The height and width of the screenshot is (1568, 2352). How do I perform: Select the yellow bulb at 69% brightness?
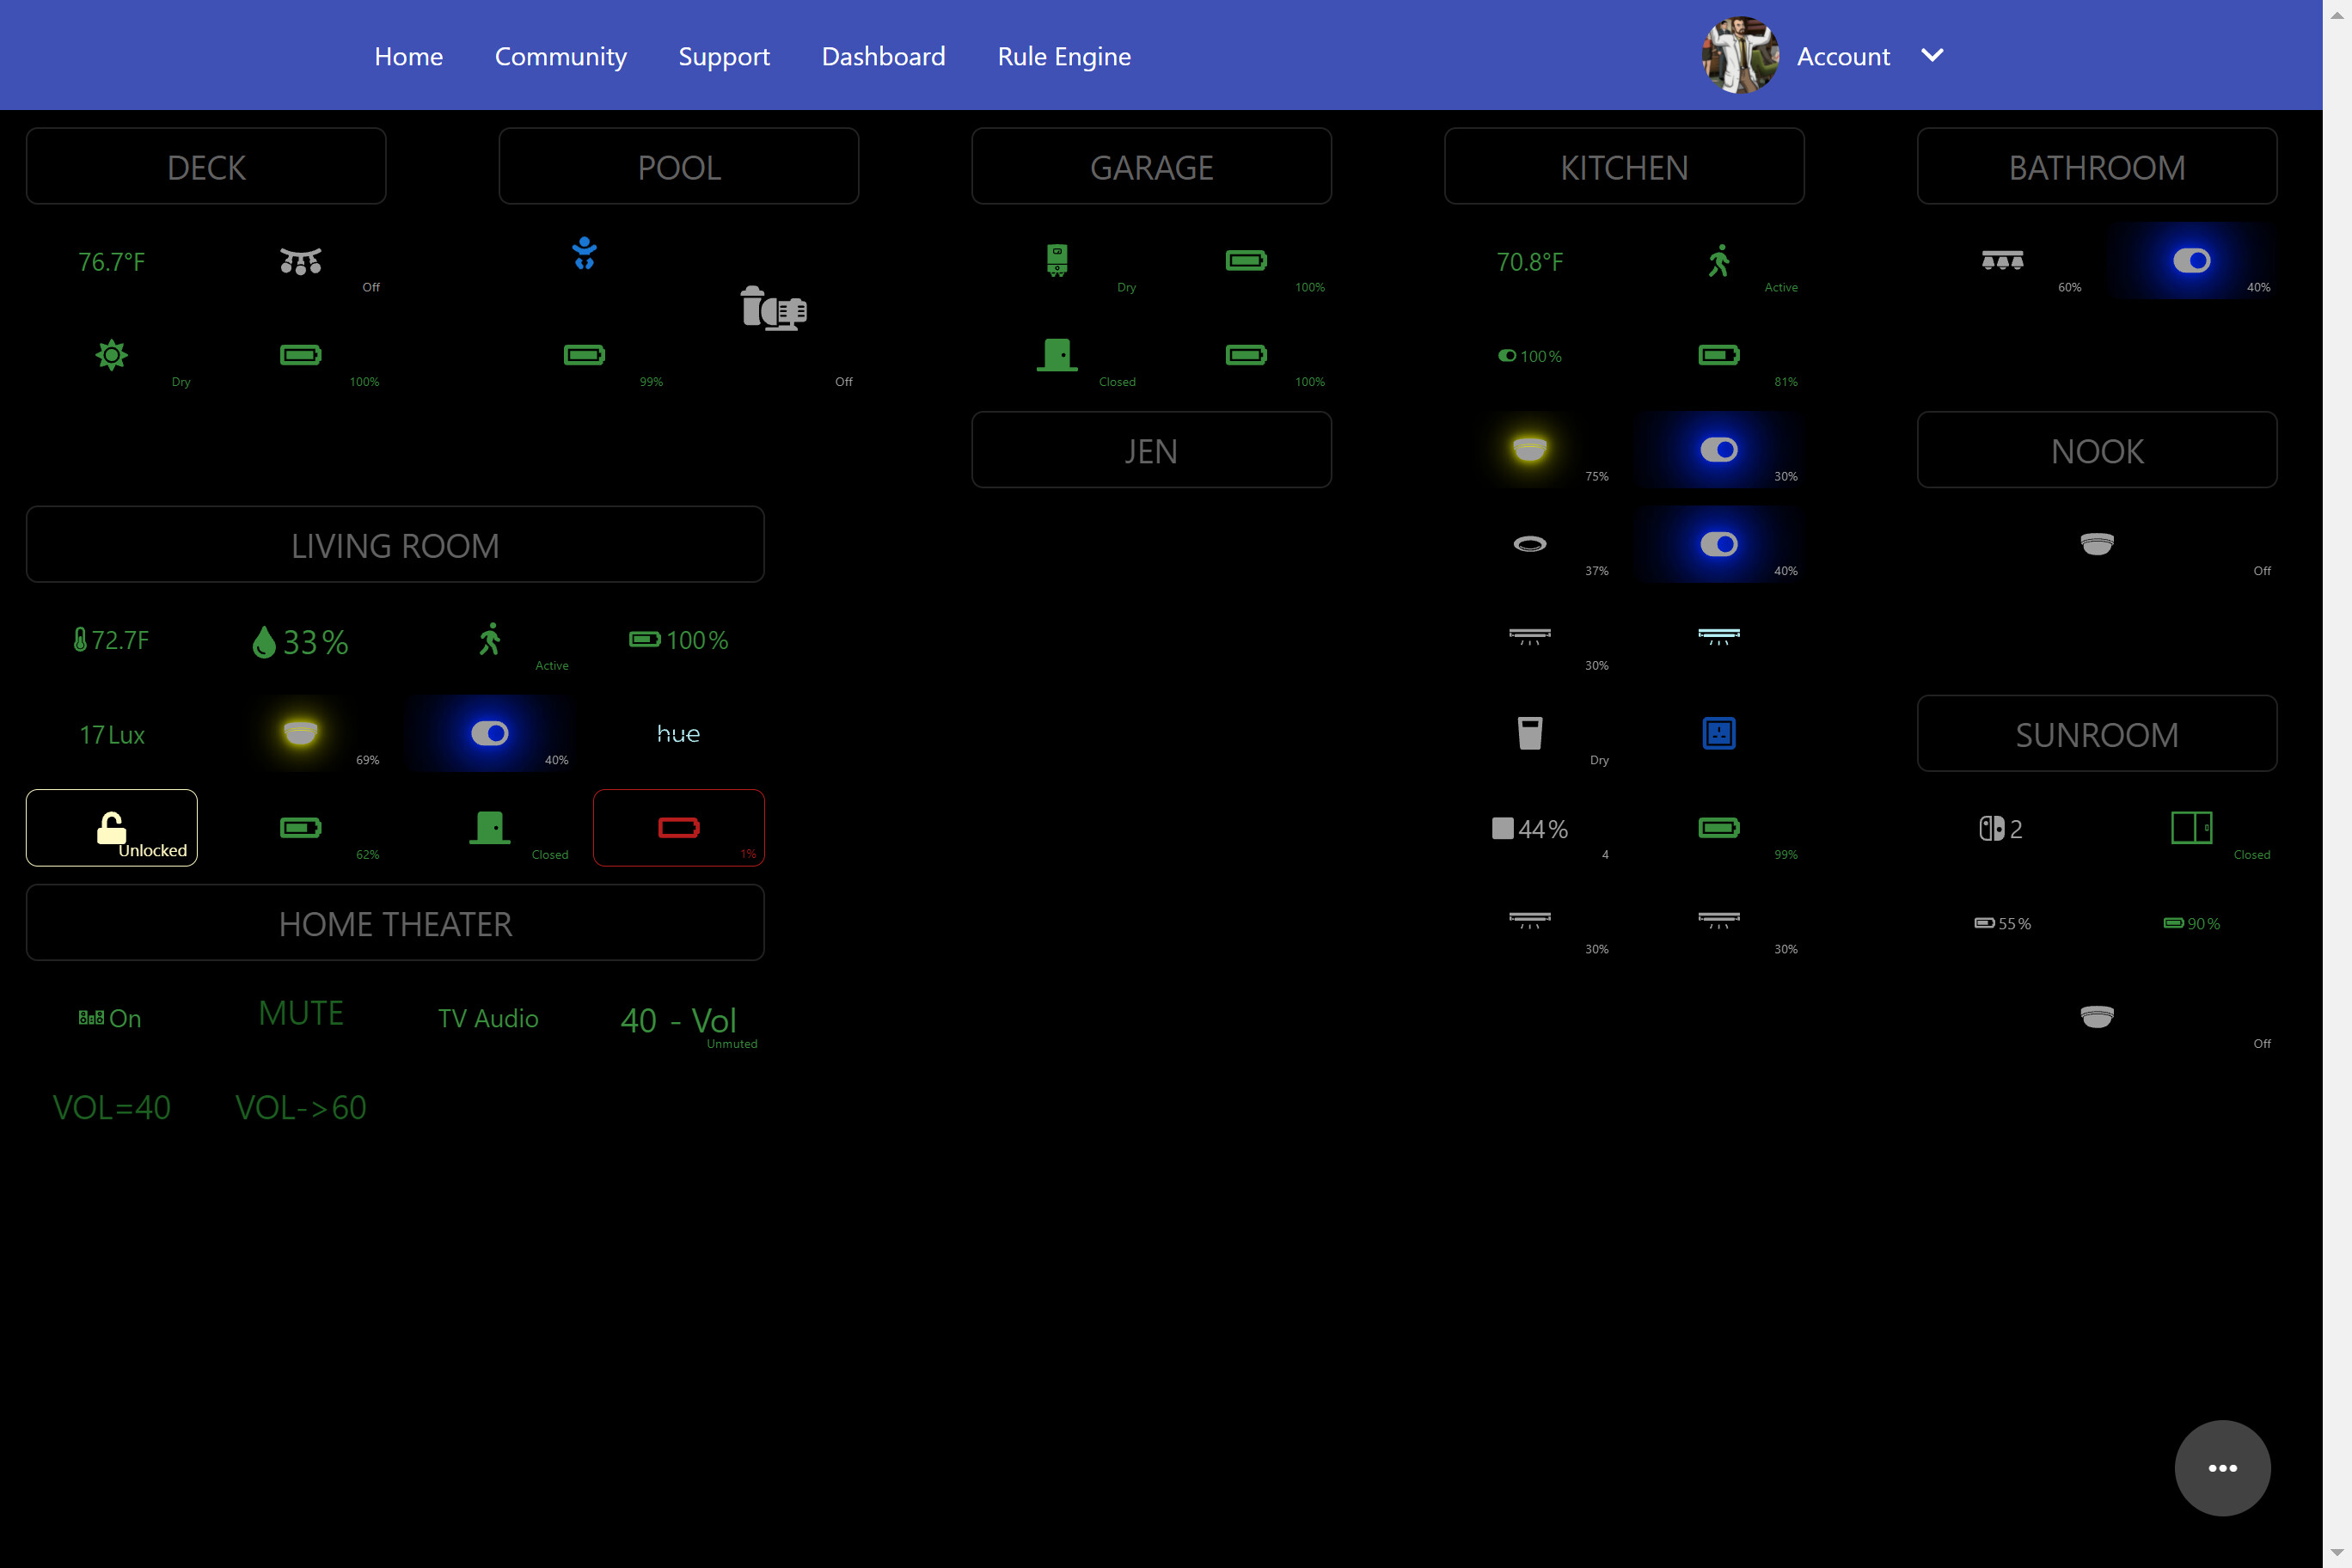pos(299,733)
